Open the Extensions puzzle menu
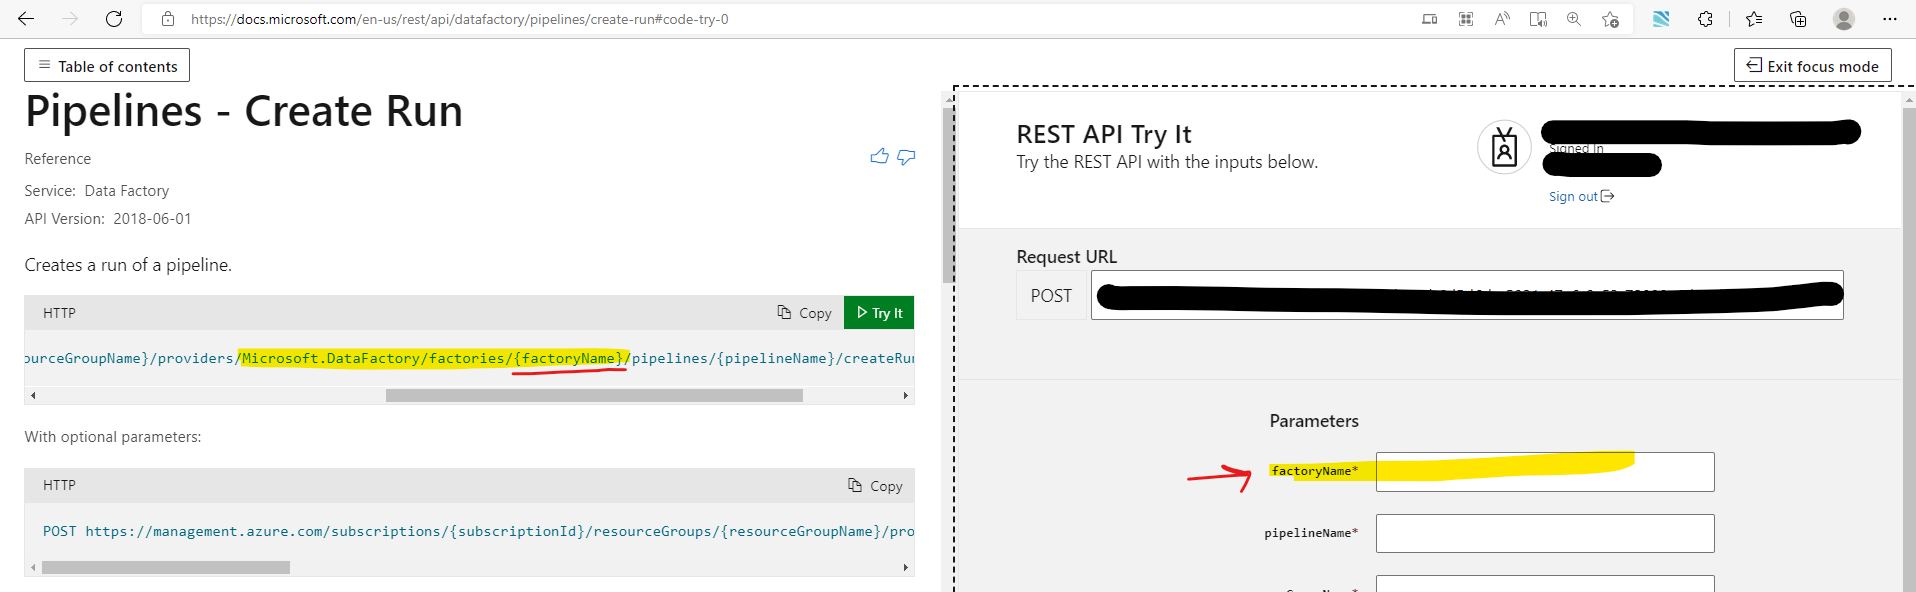The width and height of the screenshot is (1916, 592). click(1705, 19)
